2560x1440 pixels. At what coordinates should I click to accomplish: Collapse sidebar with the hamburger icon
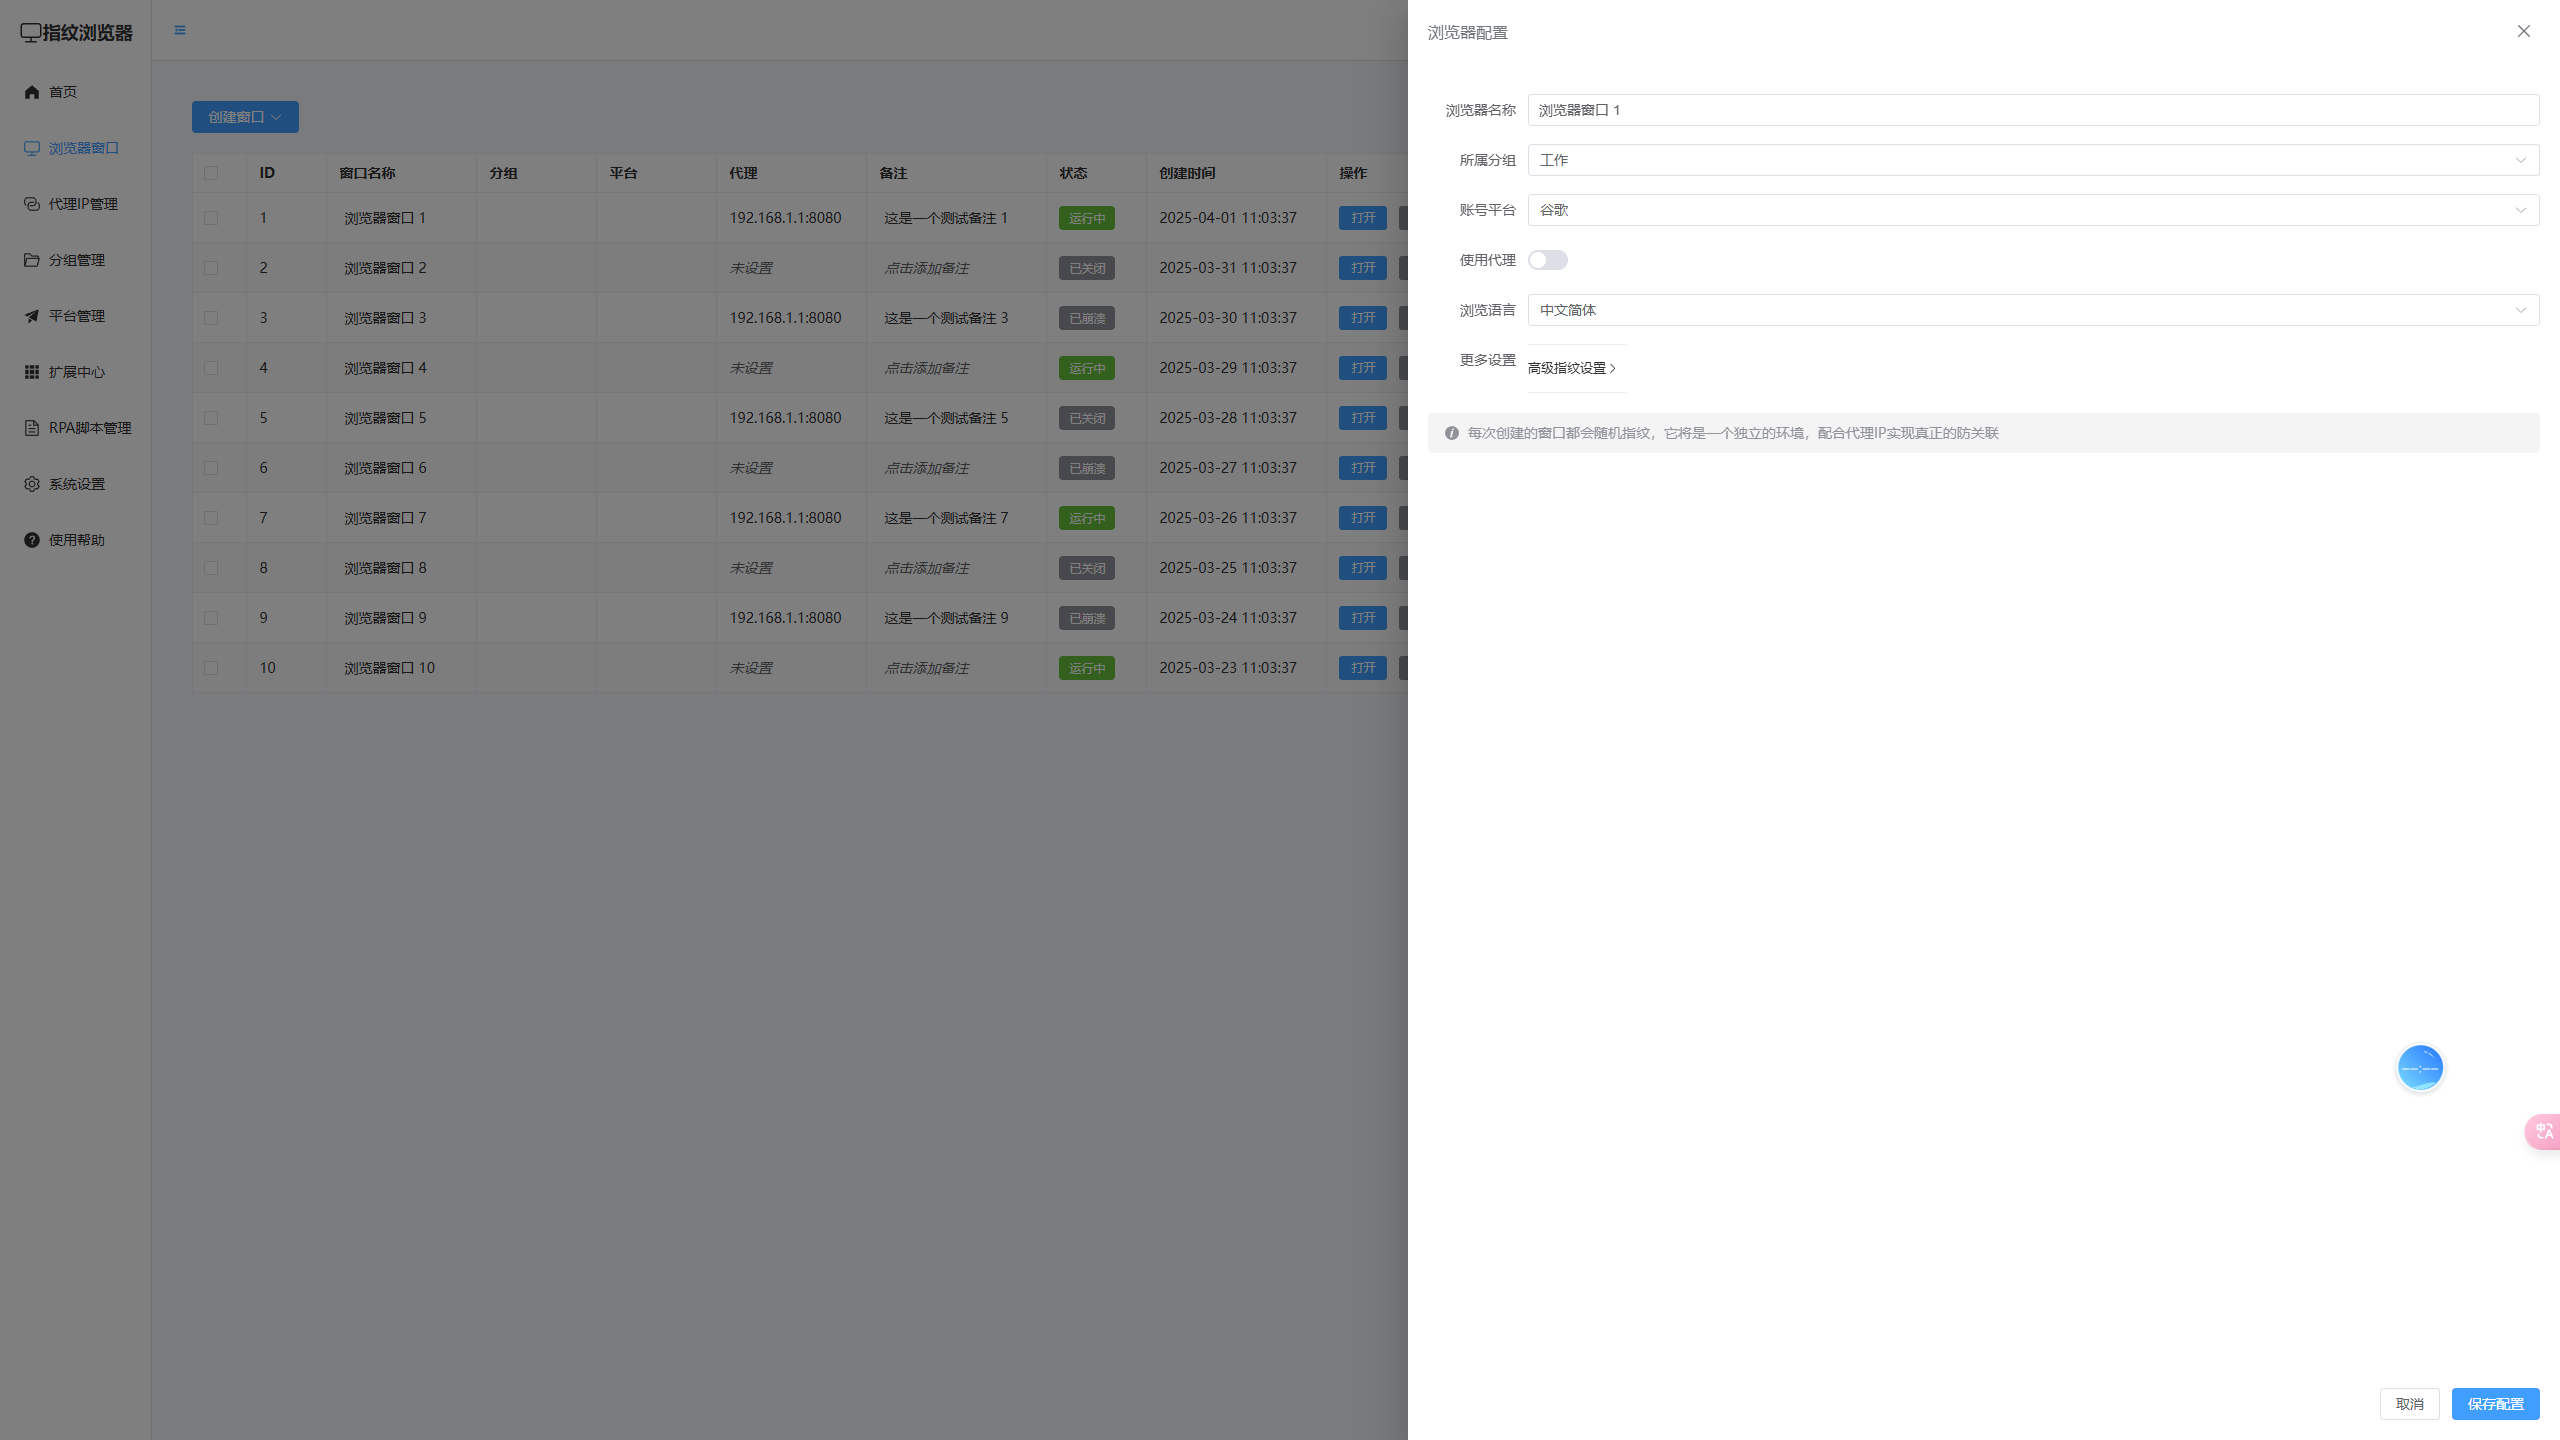pos(180,30)
